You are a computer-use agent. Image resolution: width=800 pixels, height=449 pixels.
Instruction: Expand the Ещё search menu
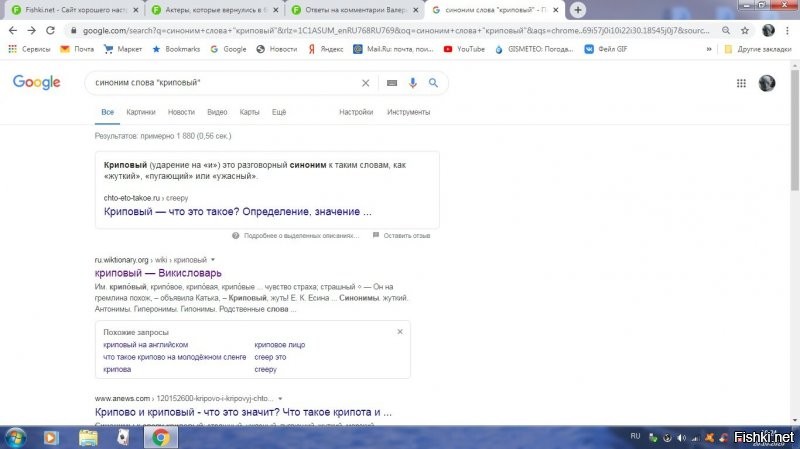(x=279, y=112)
